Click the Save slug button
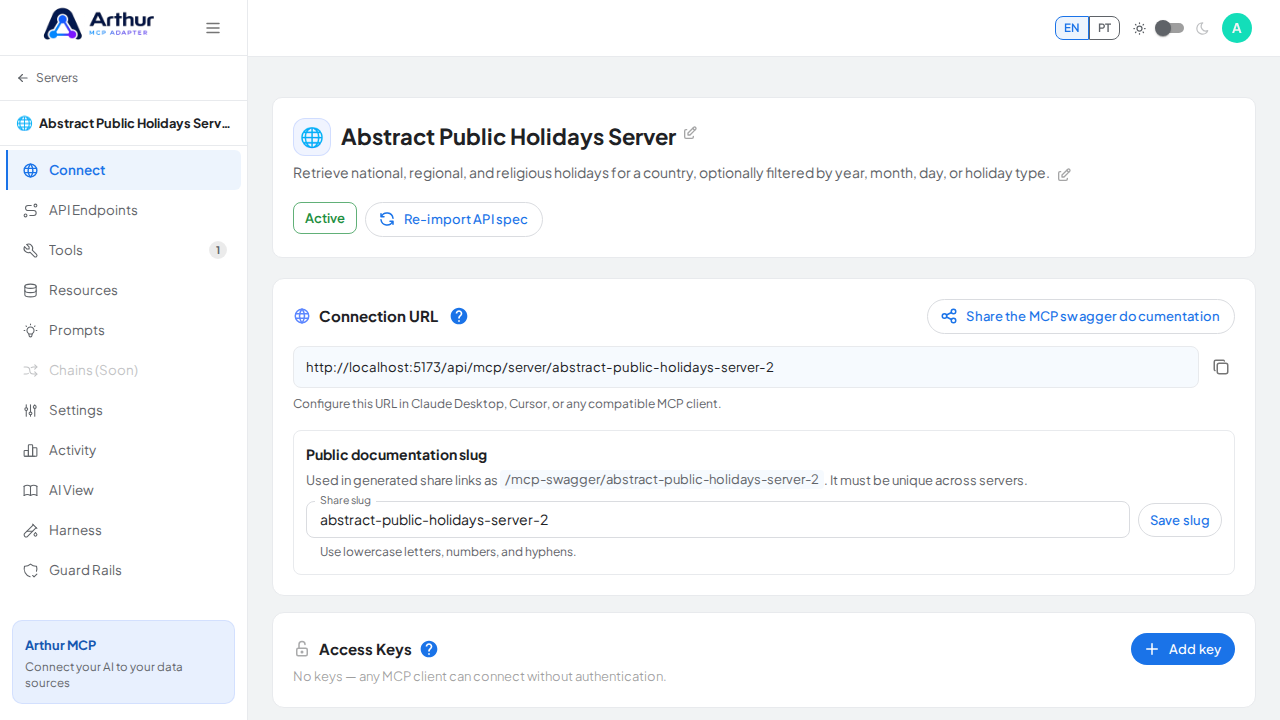Viewport: 1280px width, 720px height. coord(1180,520)
